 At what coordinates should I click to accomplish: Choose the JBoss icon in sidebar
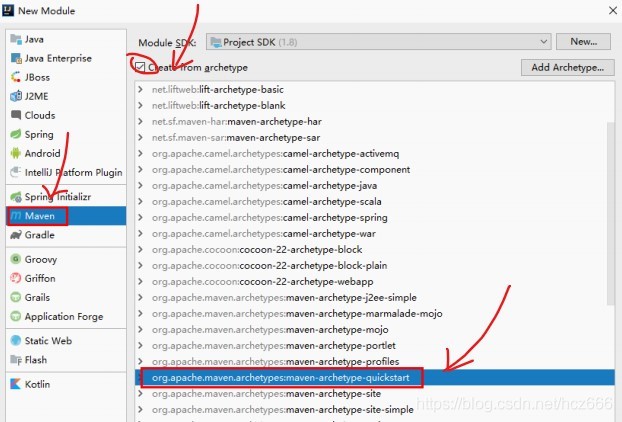(x=16, y=77)
